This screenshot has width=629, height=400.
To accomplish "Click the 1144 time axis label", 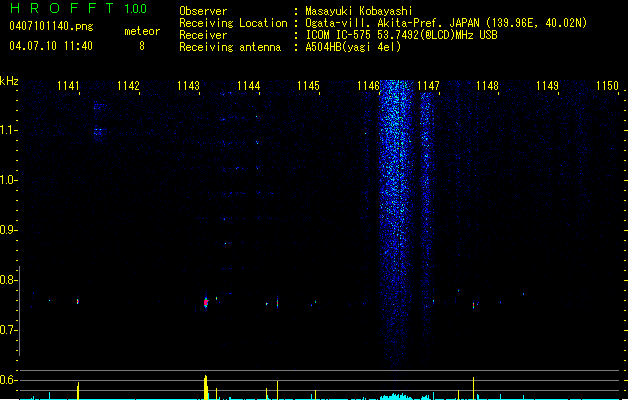I will click(248, 86).
